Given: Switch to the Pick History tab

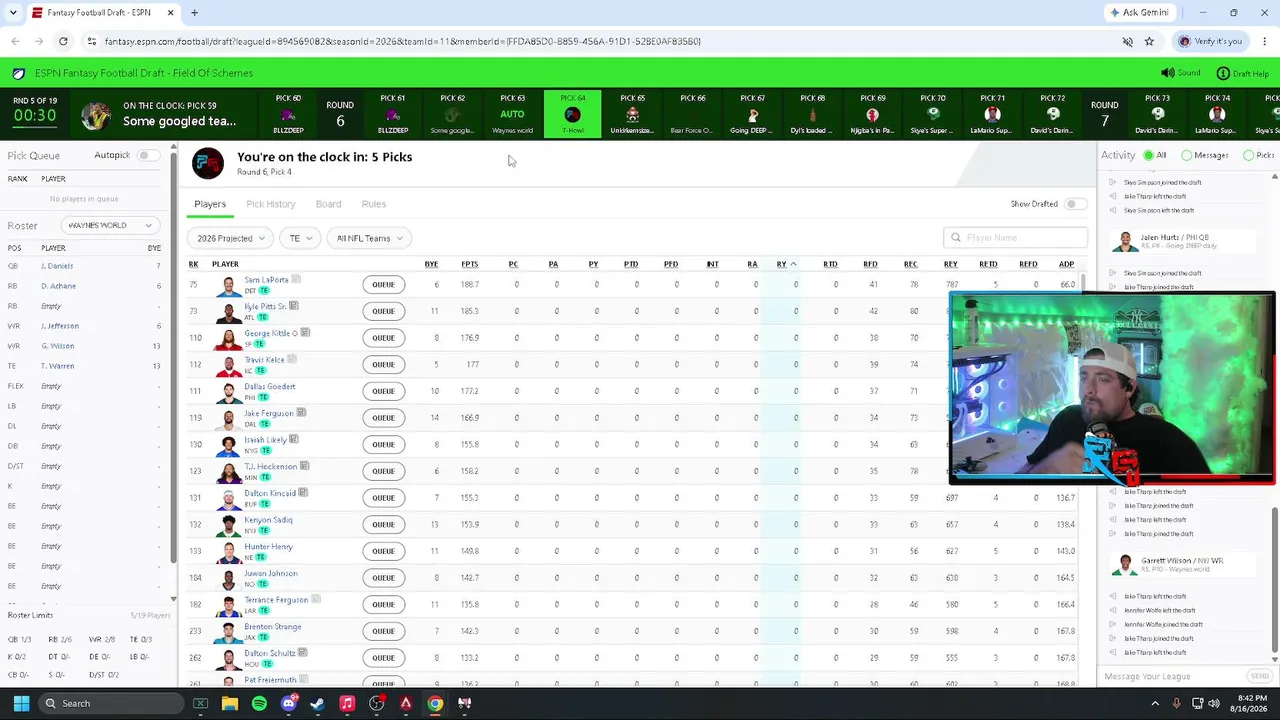Looking at the screenshot, I should coord(270,204).
